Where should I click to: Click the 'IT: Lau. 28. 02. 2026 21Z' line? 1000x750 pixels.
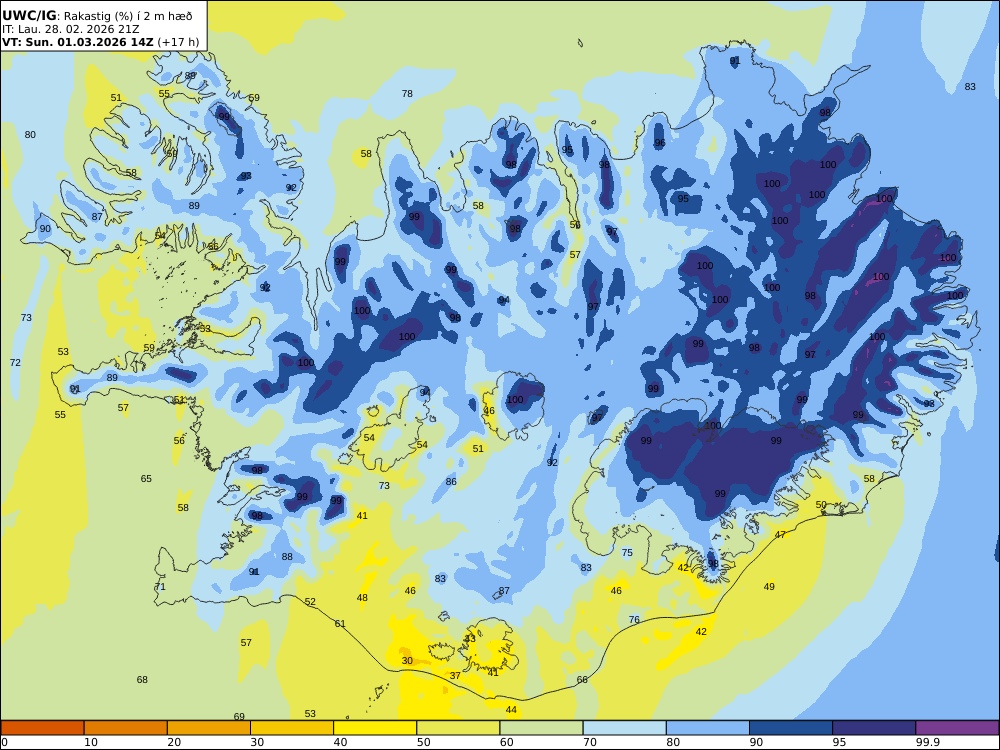[x=70, y=29]
